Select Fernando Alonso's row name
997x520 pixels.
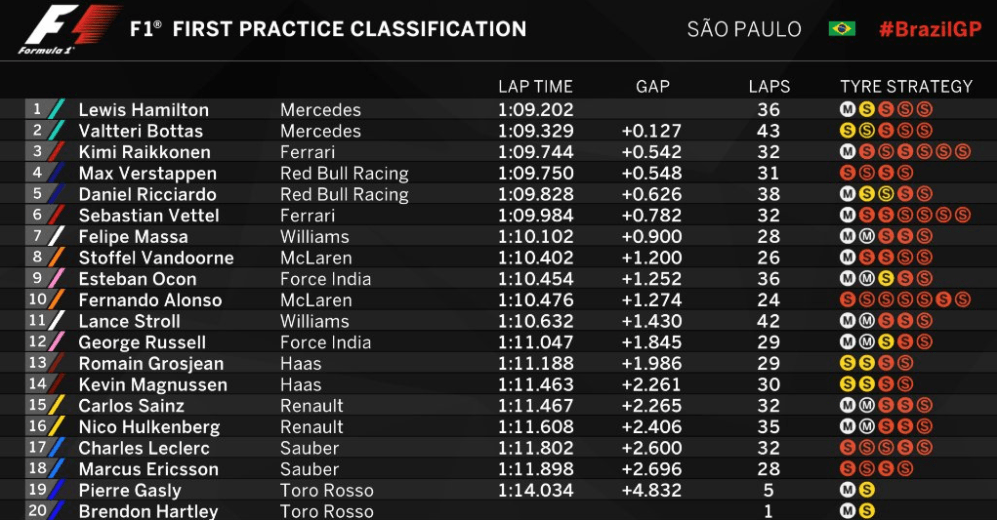click(150, 300)
